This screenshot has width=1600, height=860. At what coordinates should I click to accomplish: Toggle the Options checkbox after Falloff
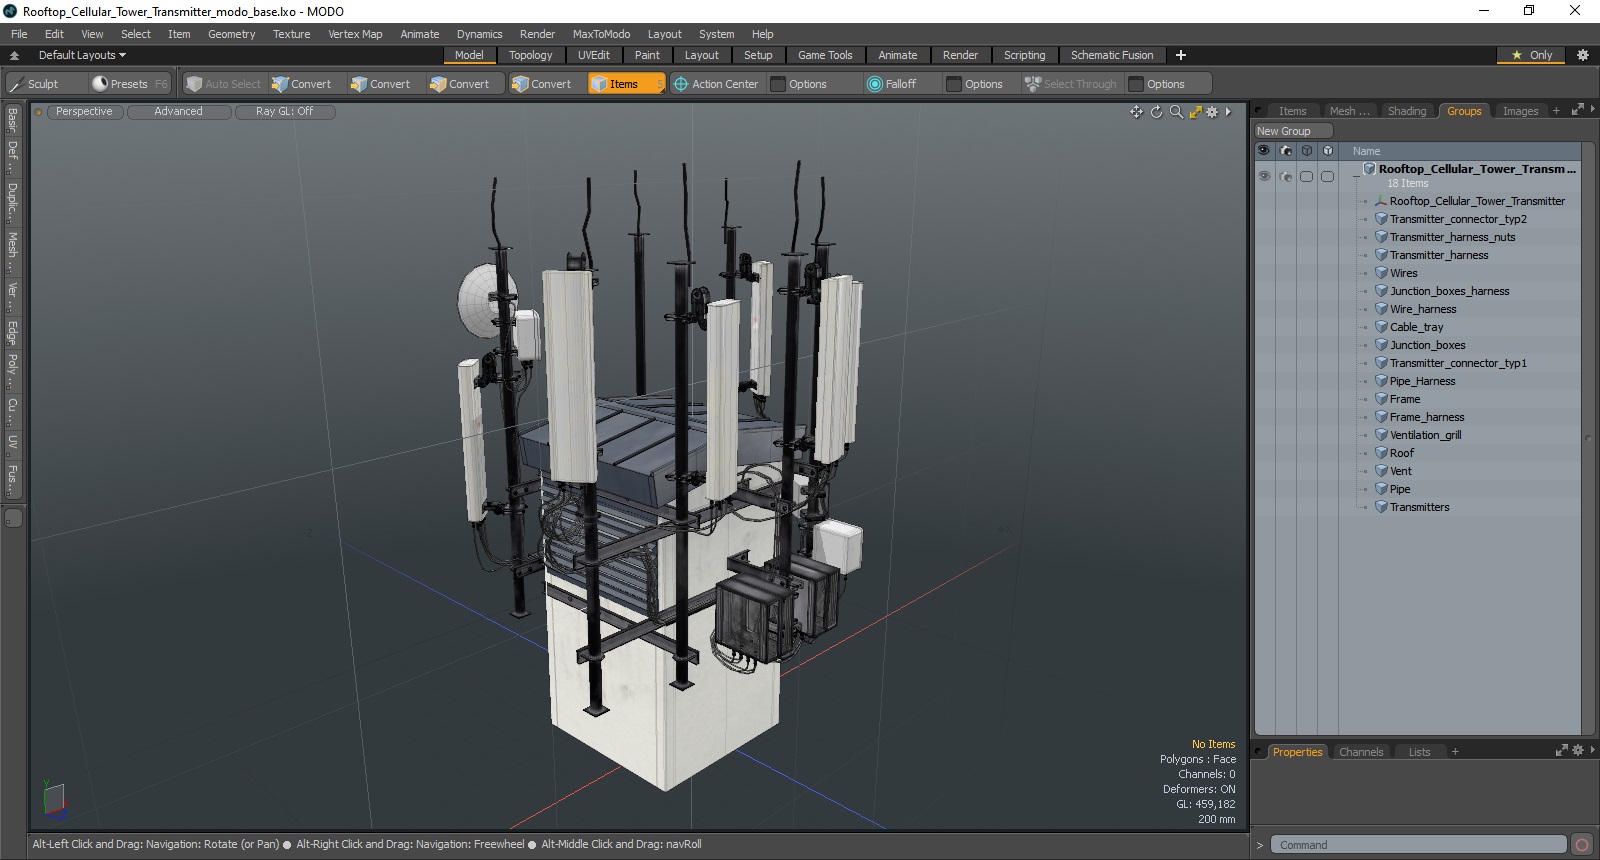953,84
